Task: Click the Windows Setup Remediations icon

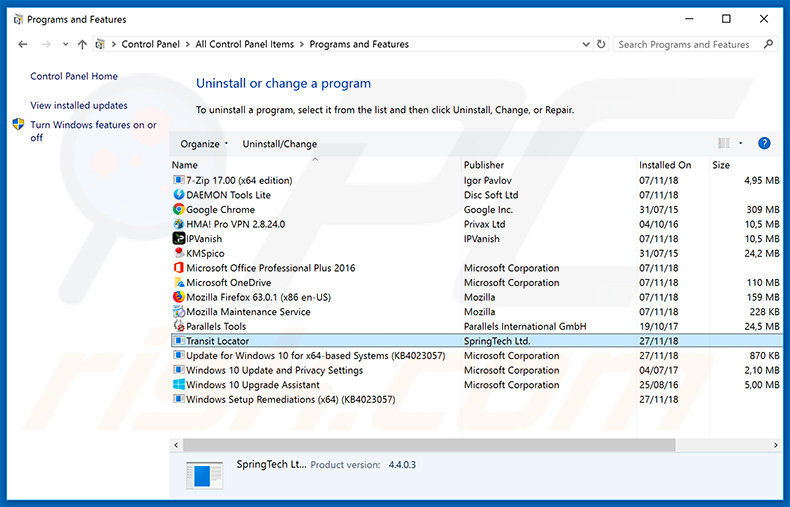Action: coord(178,399)
